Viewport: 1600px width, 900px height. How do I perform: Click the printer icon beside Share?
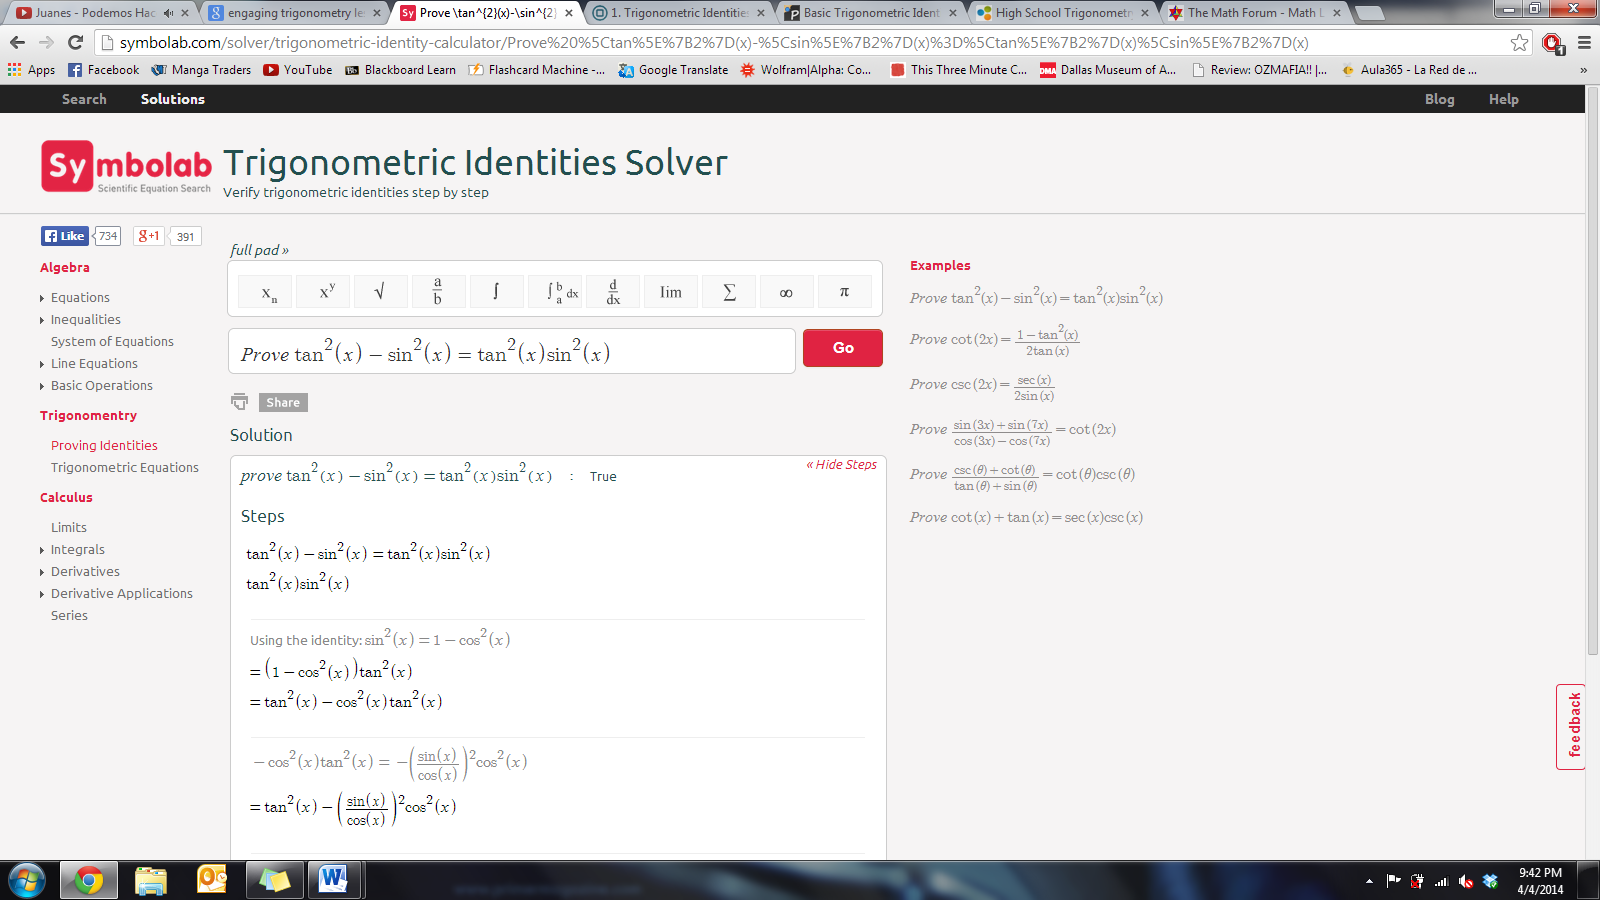[240, 402]
